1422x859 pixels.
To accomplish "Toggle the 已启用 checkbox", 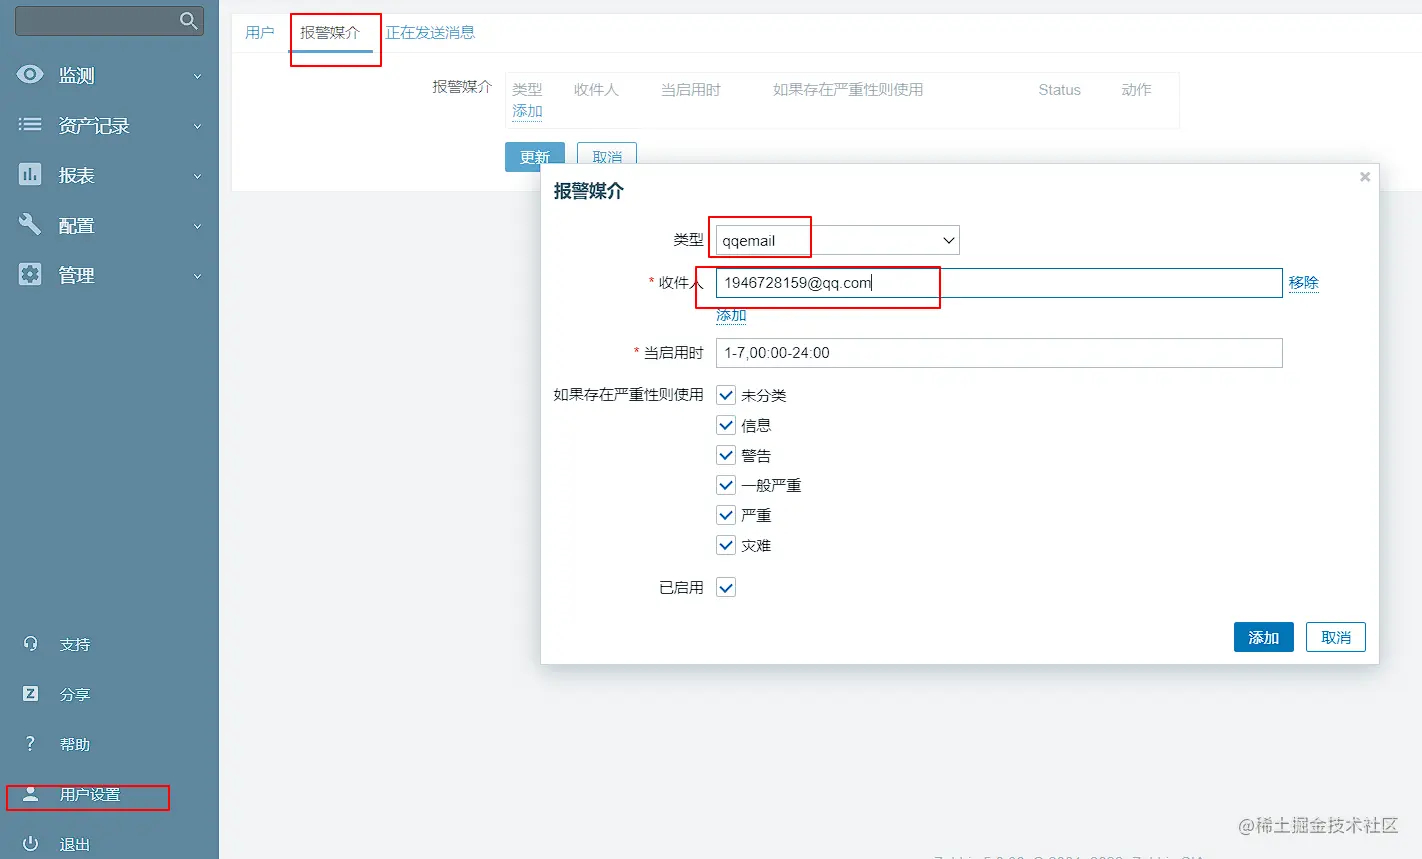I will [x=726, y=587].
